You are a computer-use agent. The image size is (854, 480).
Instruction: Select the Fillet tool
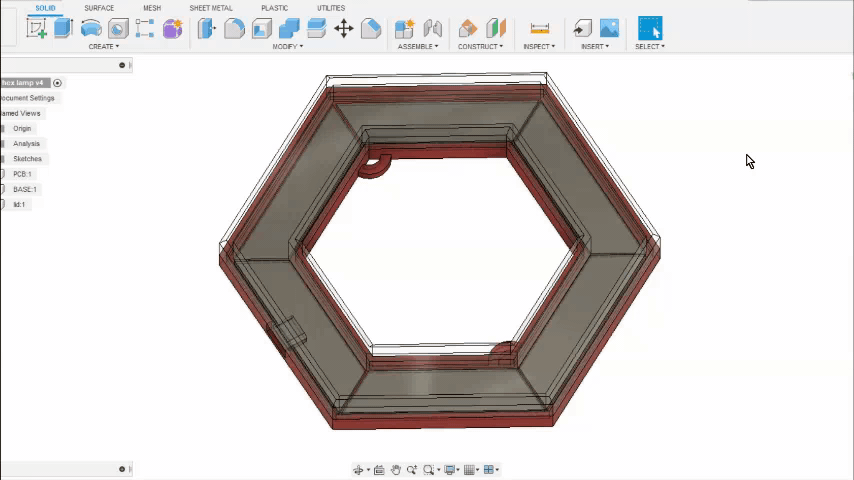click(234, 28)
